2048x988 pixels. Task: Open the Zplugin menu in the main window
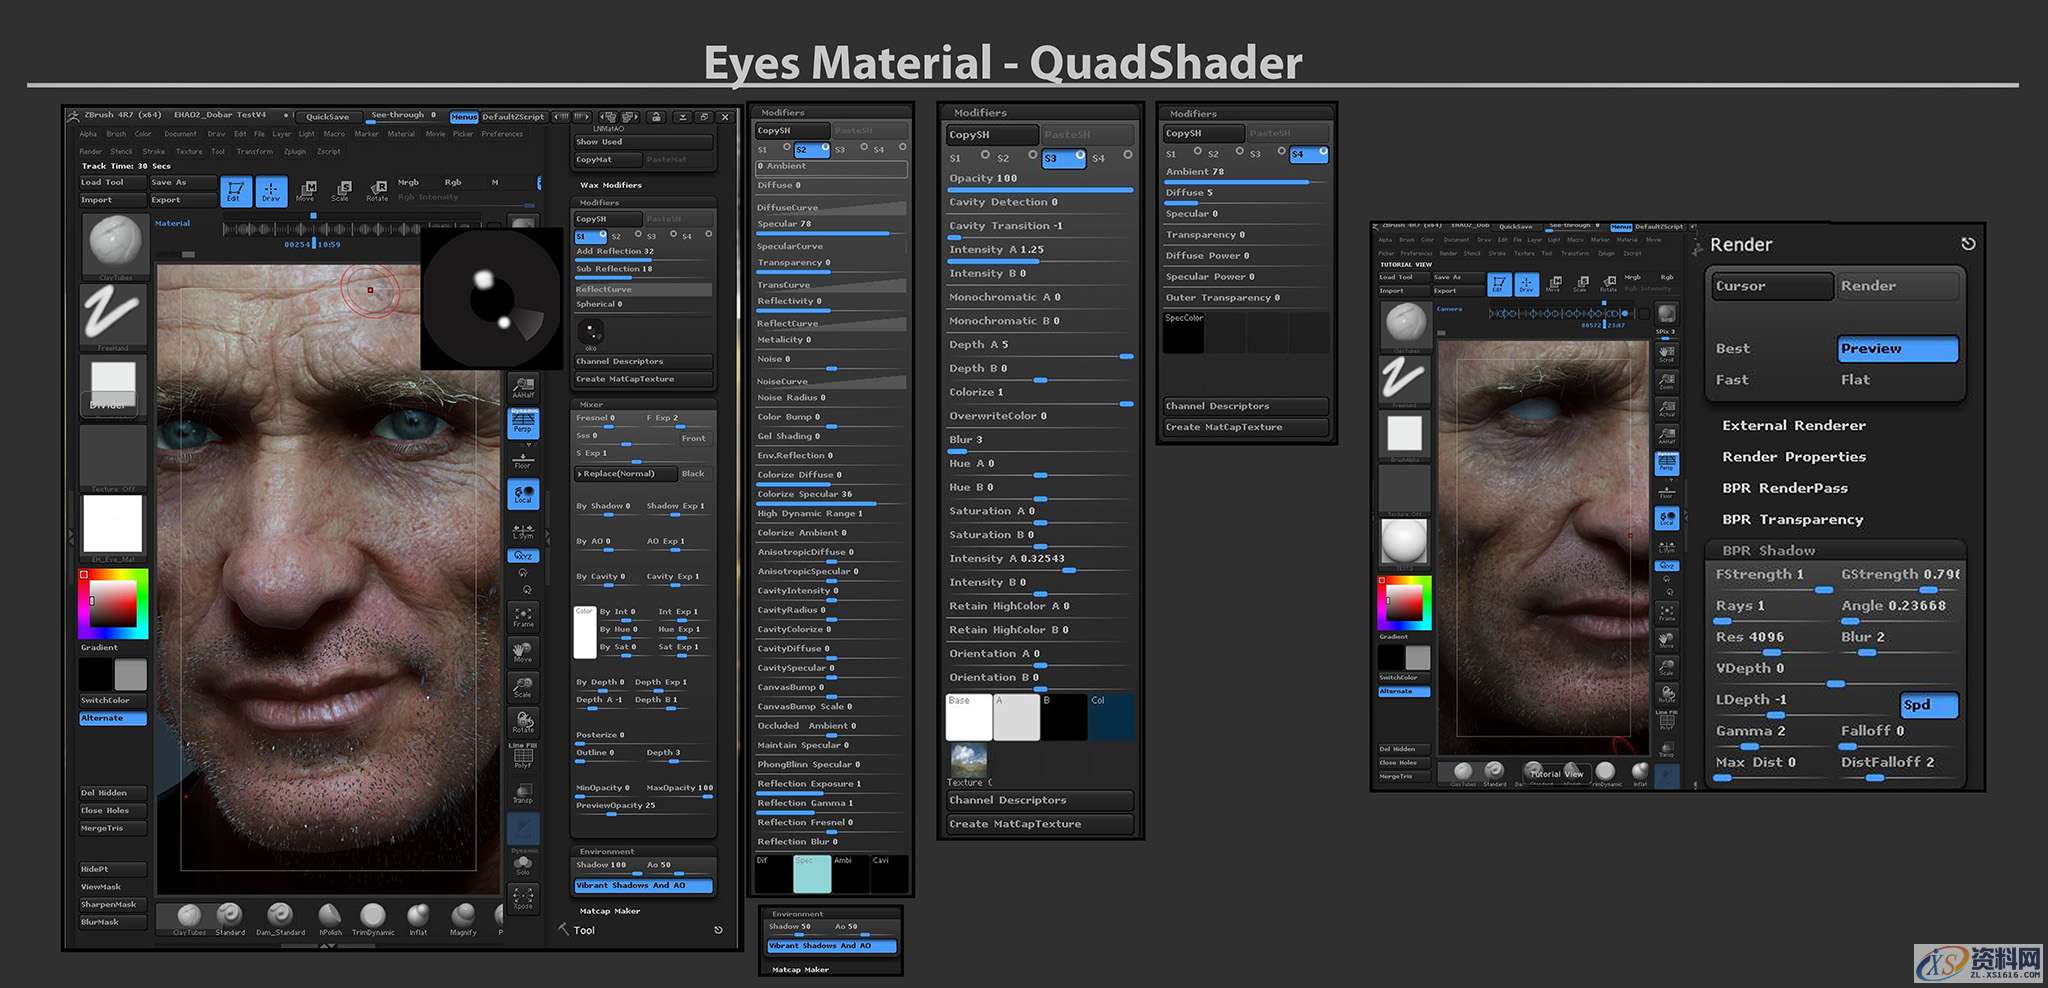[295, 152]
